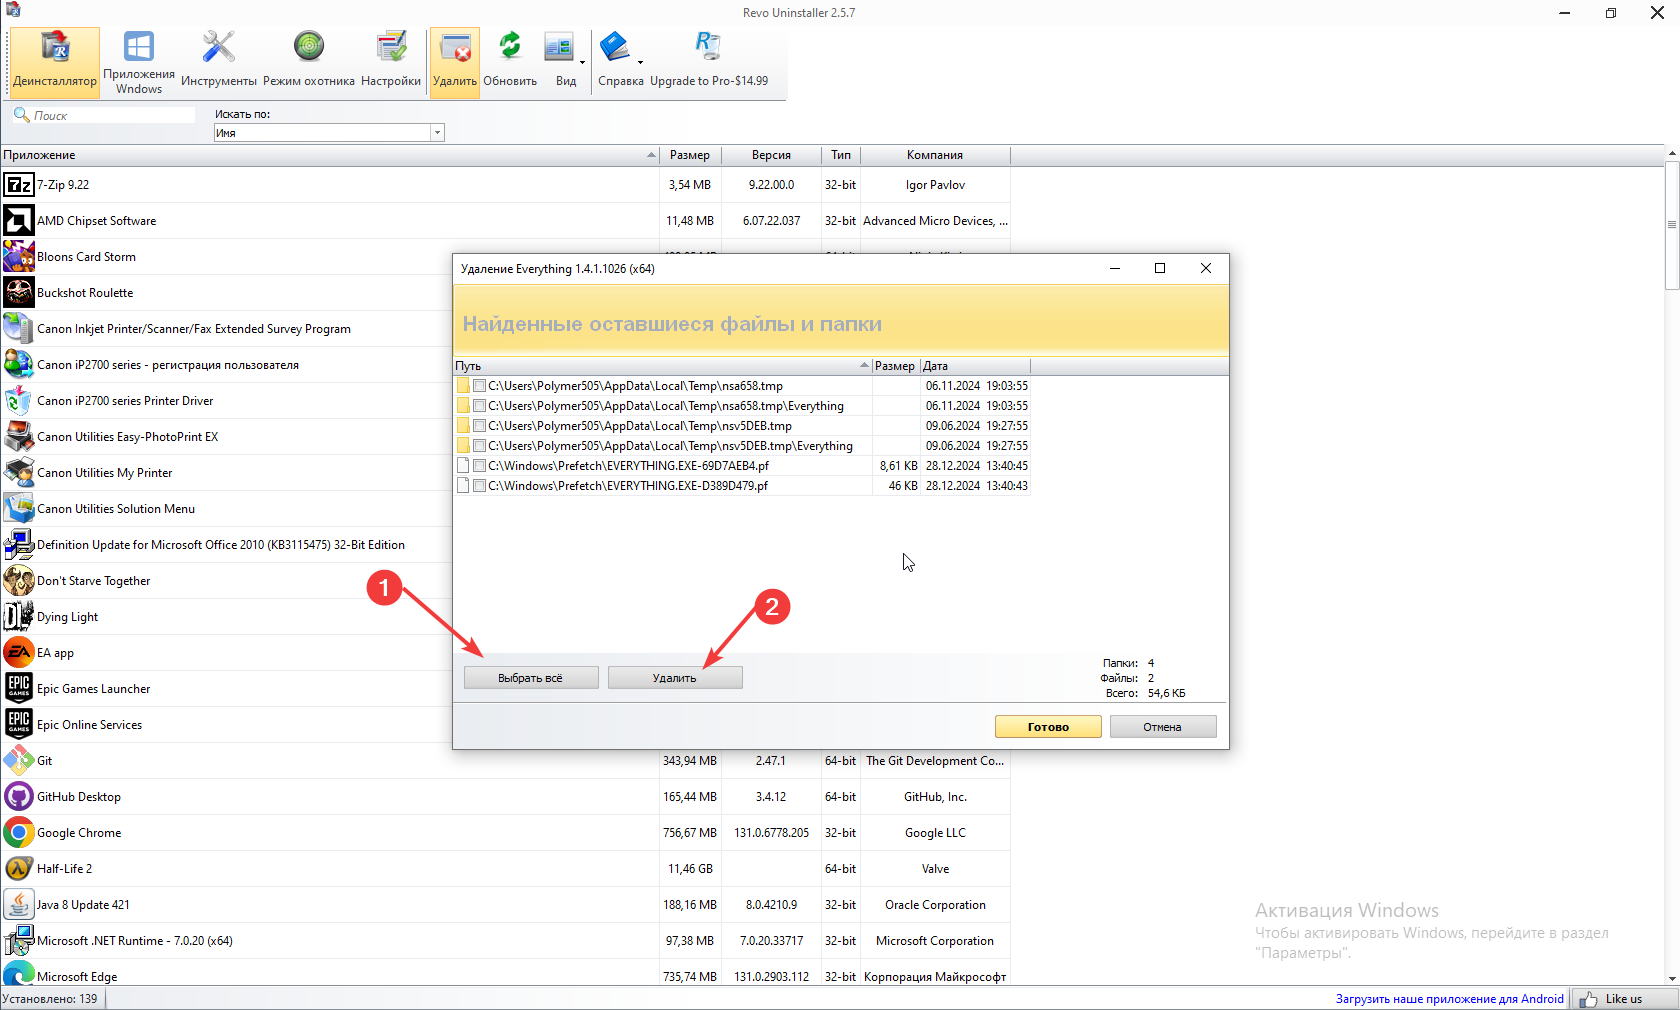Sort by the Компания column header

(935, 155)
